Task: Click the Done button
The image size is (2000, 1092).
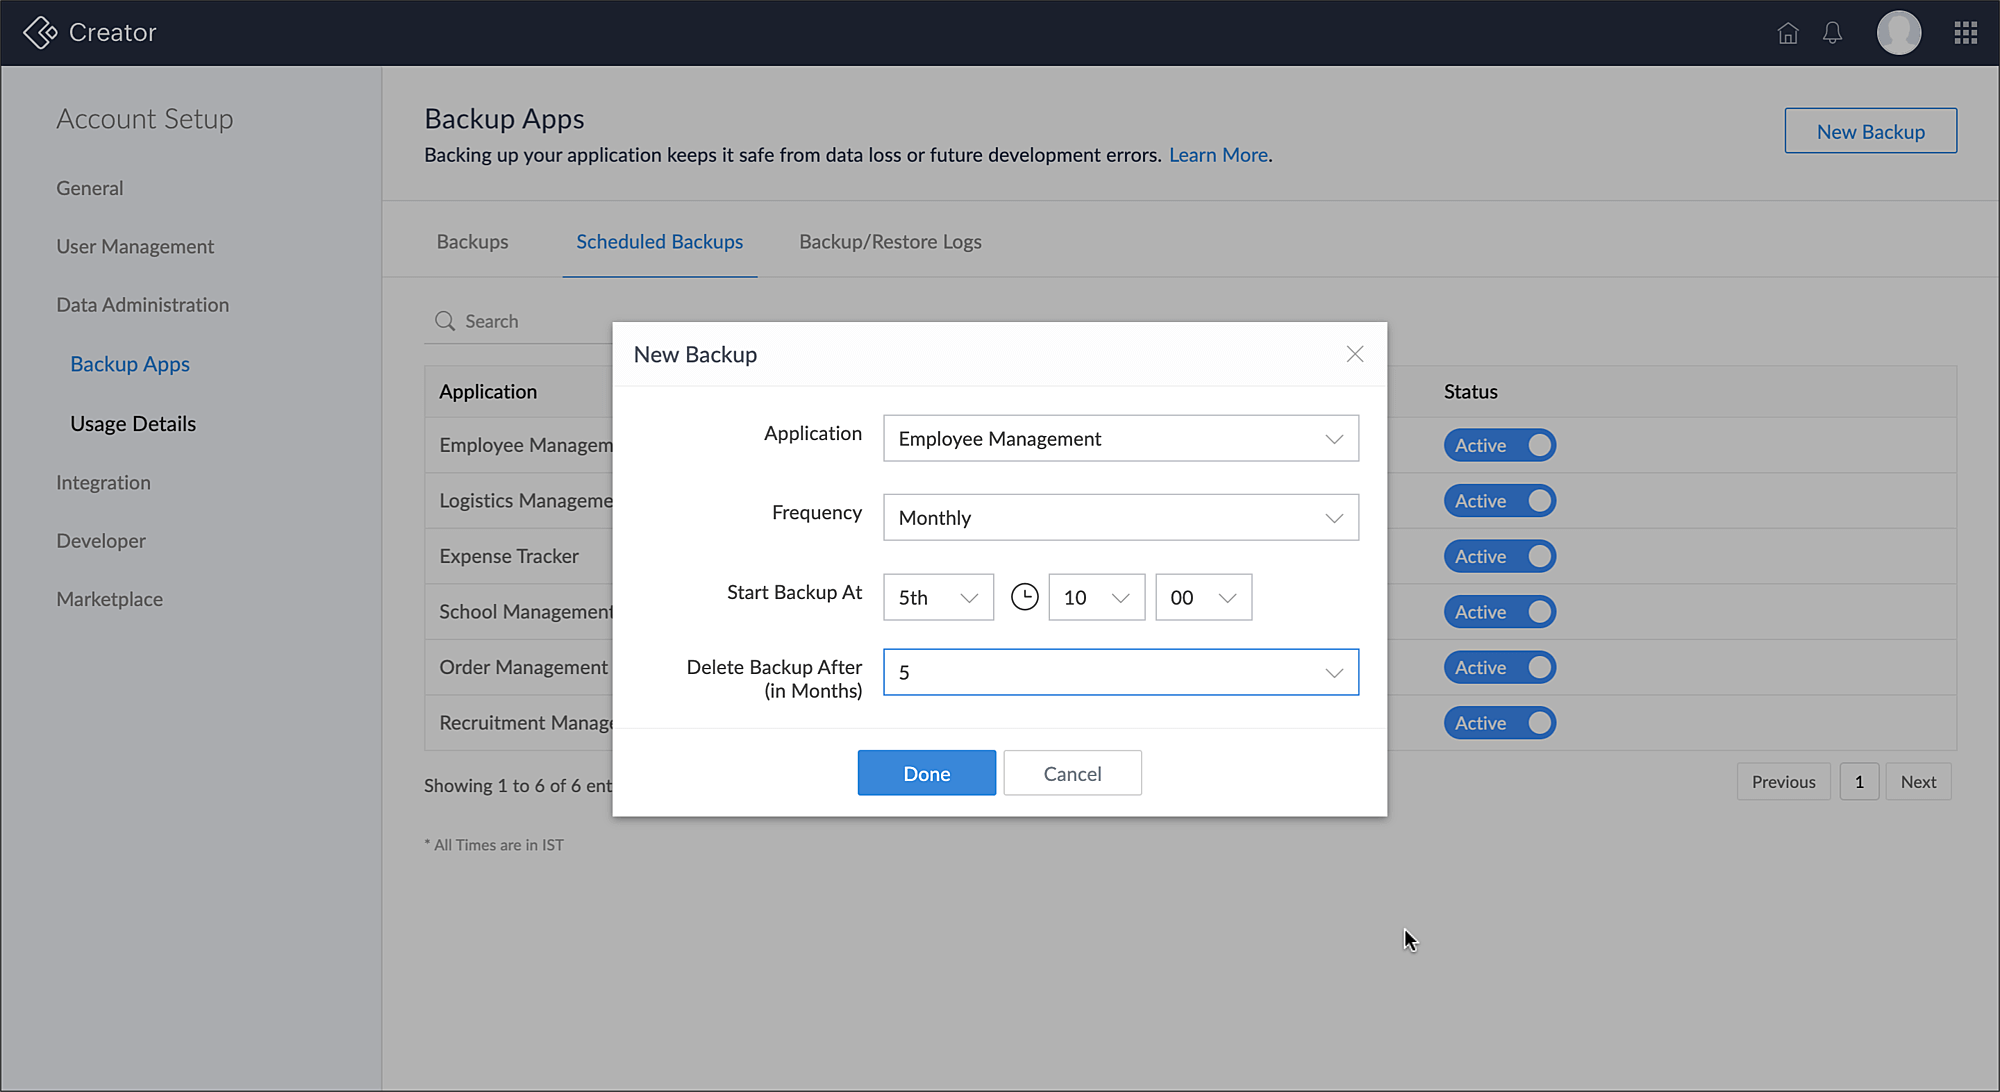Action: pos(926,773)
